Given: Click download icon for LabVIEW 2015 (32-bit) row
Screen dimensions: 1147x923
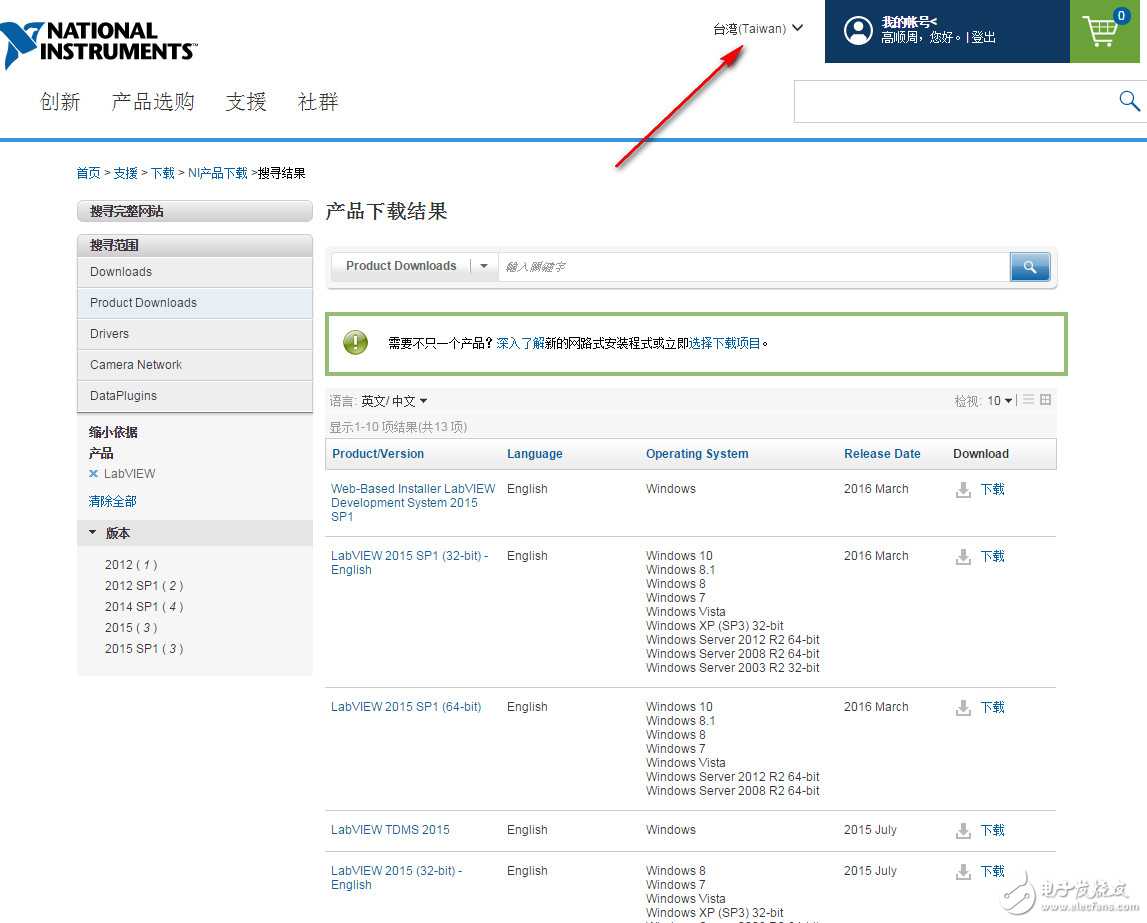Looking at the screenshot, I should [963, 872].
